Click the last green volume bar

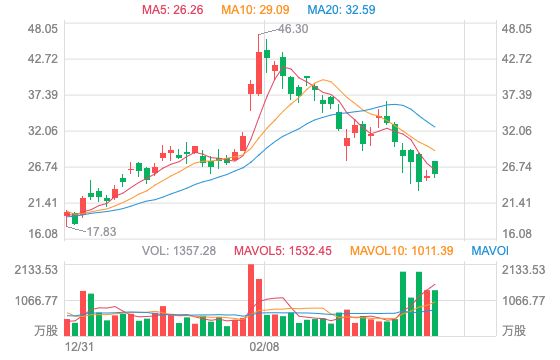tap(435, 313)
